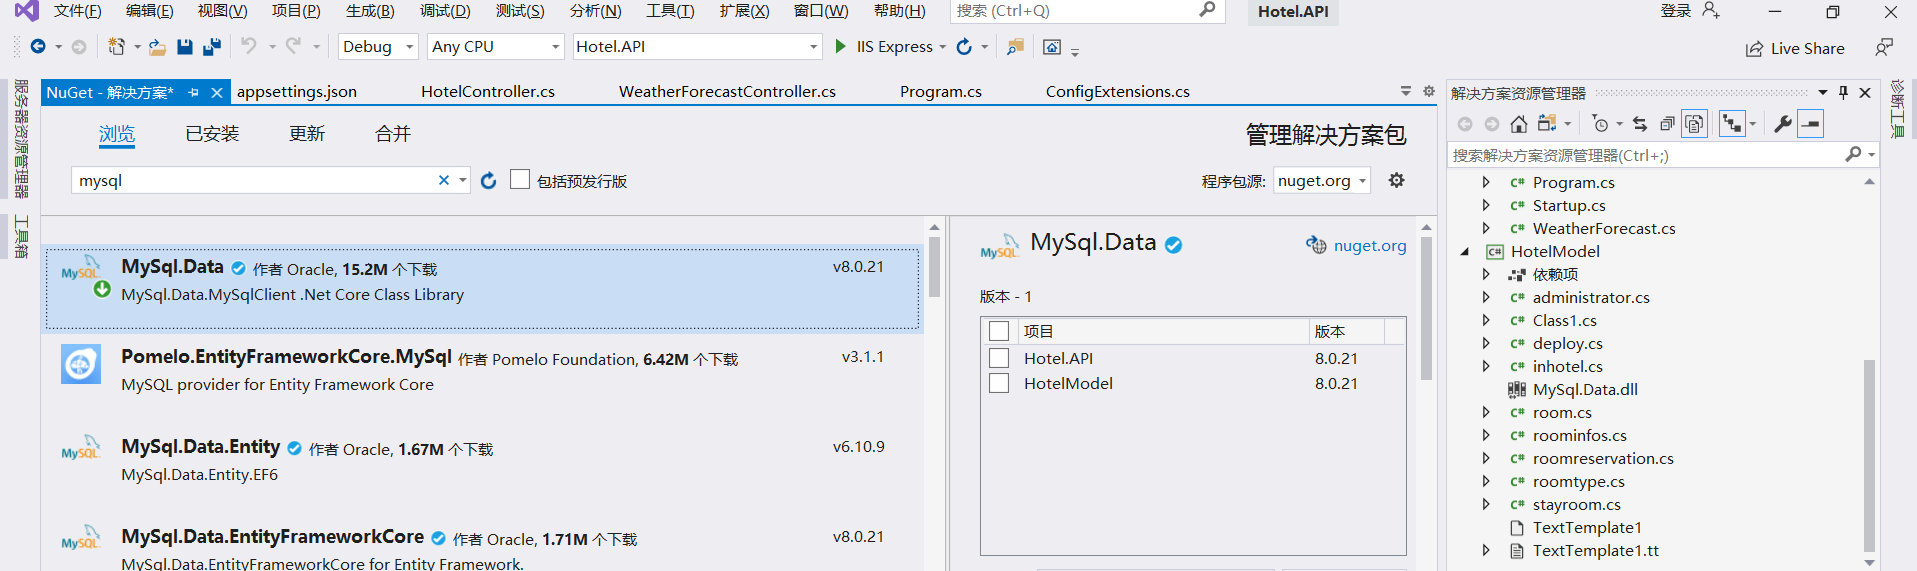Click the browser refresh icon after IIS Express
This screenshot has height=571, width=1917.
click(x=964, y=46)
